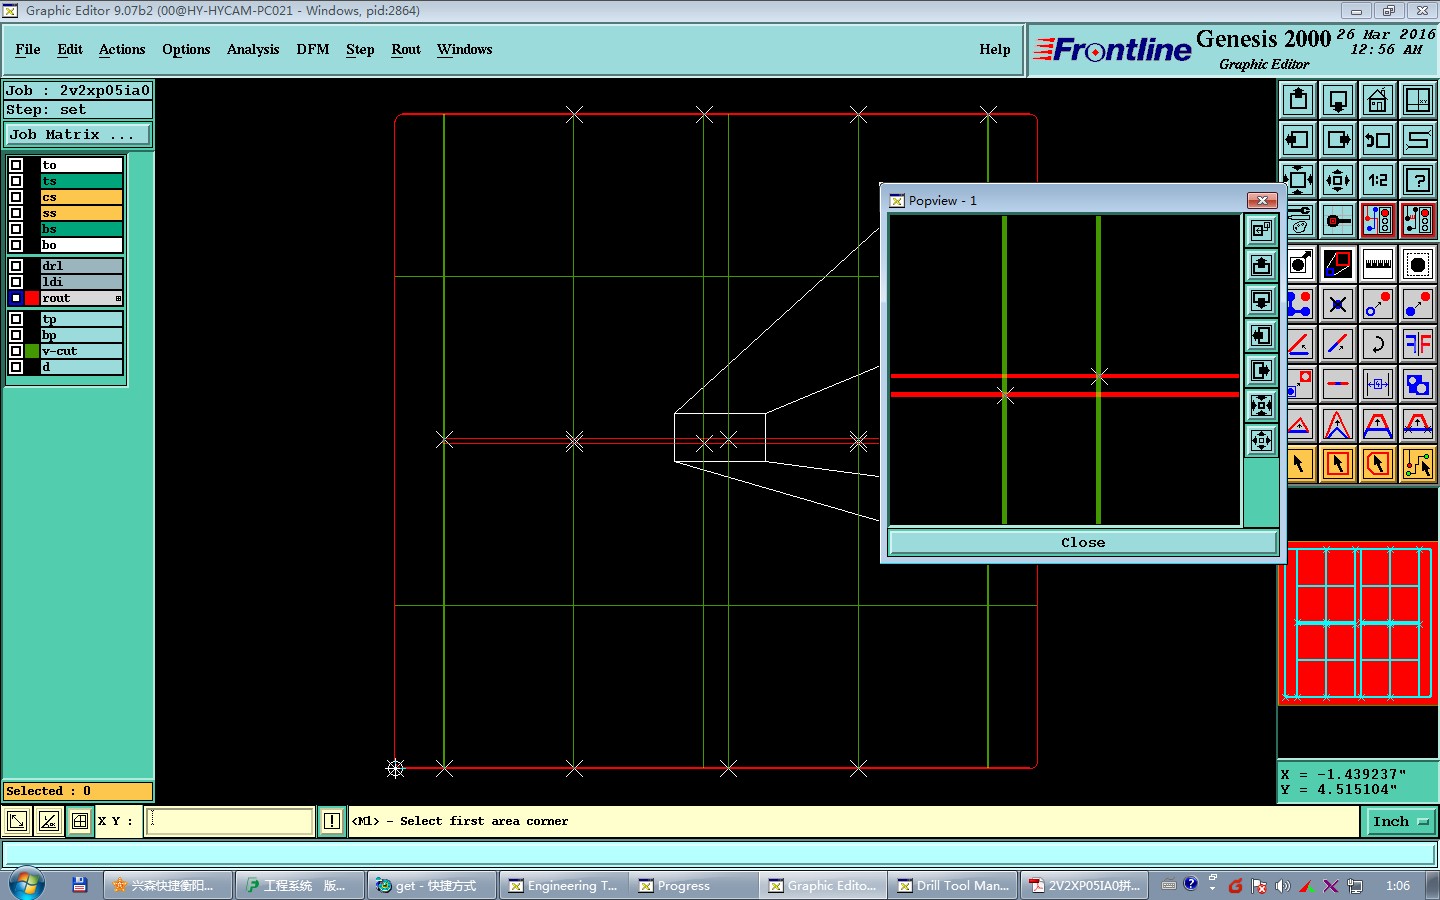Click the zoom out centered arrows icon
The image size is (1440, 900).
[1338, 180]
